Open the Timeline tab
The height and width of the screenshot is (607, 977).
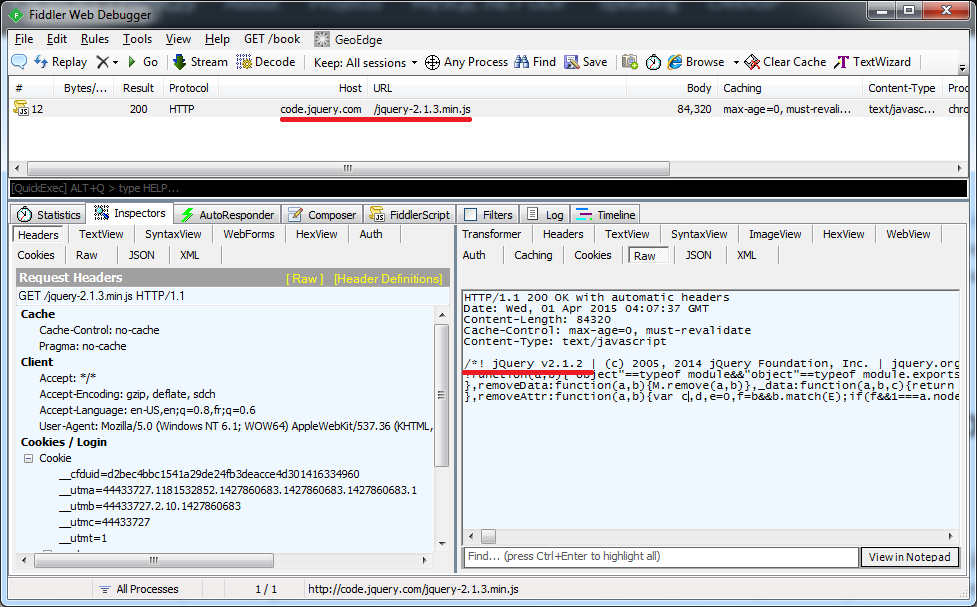pyautogui.click(x=606, y=214)
